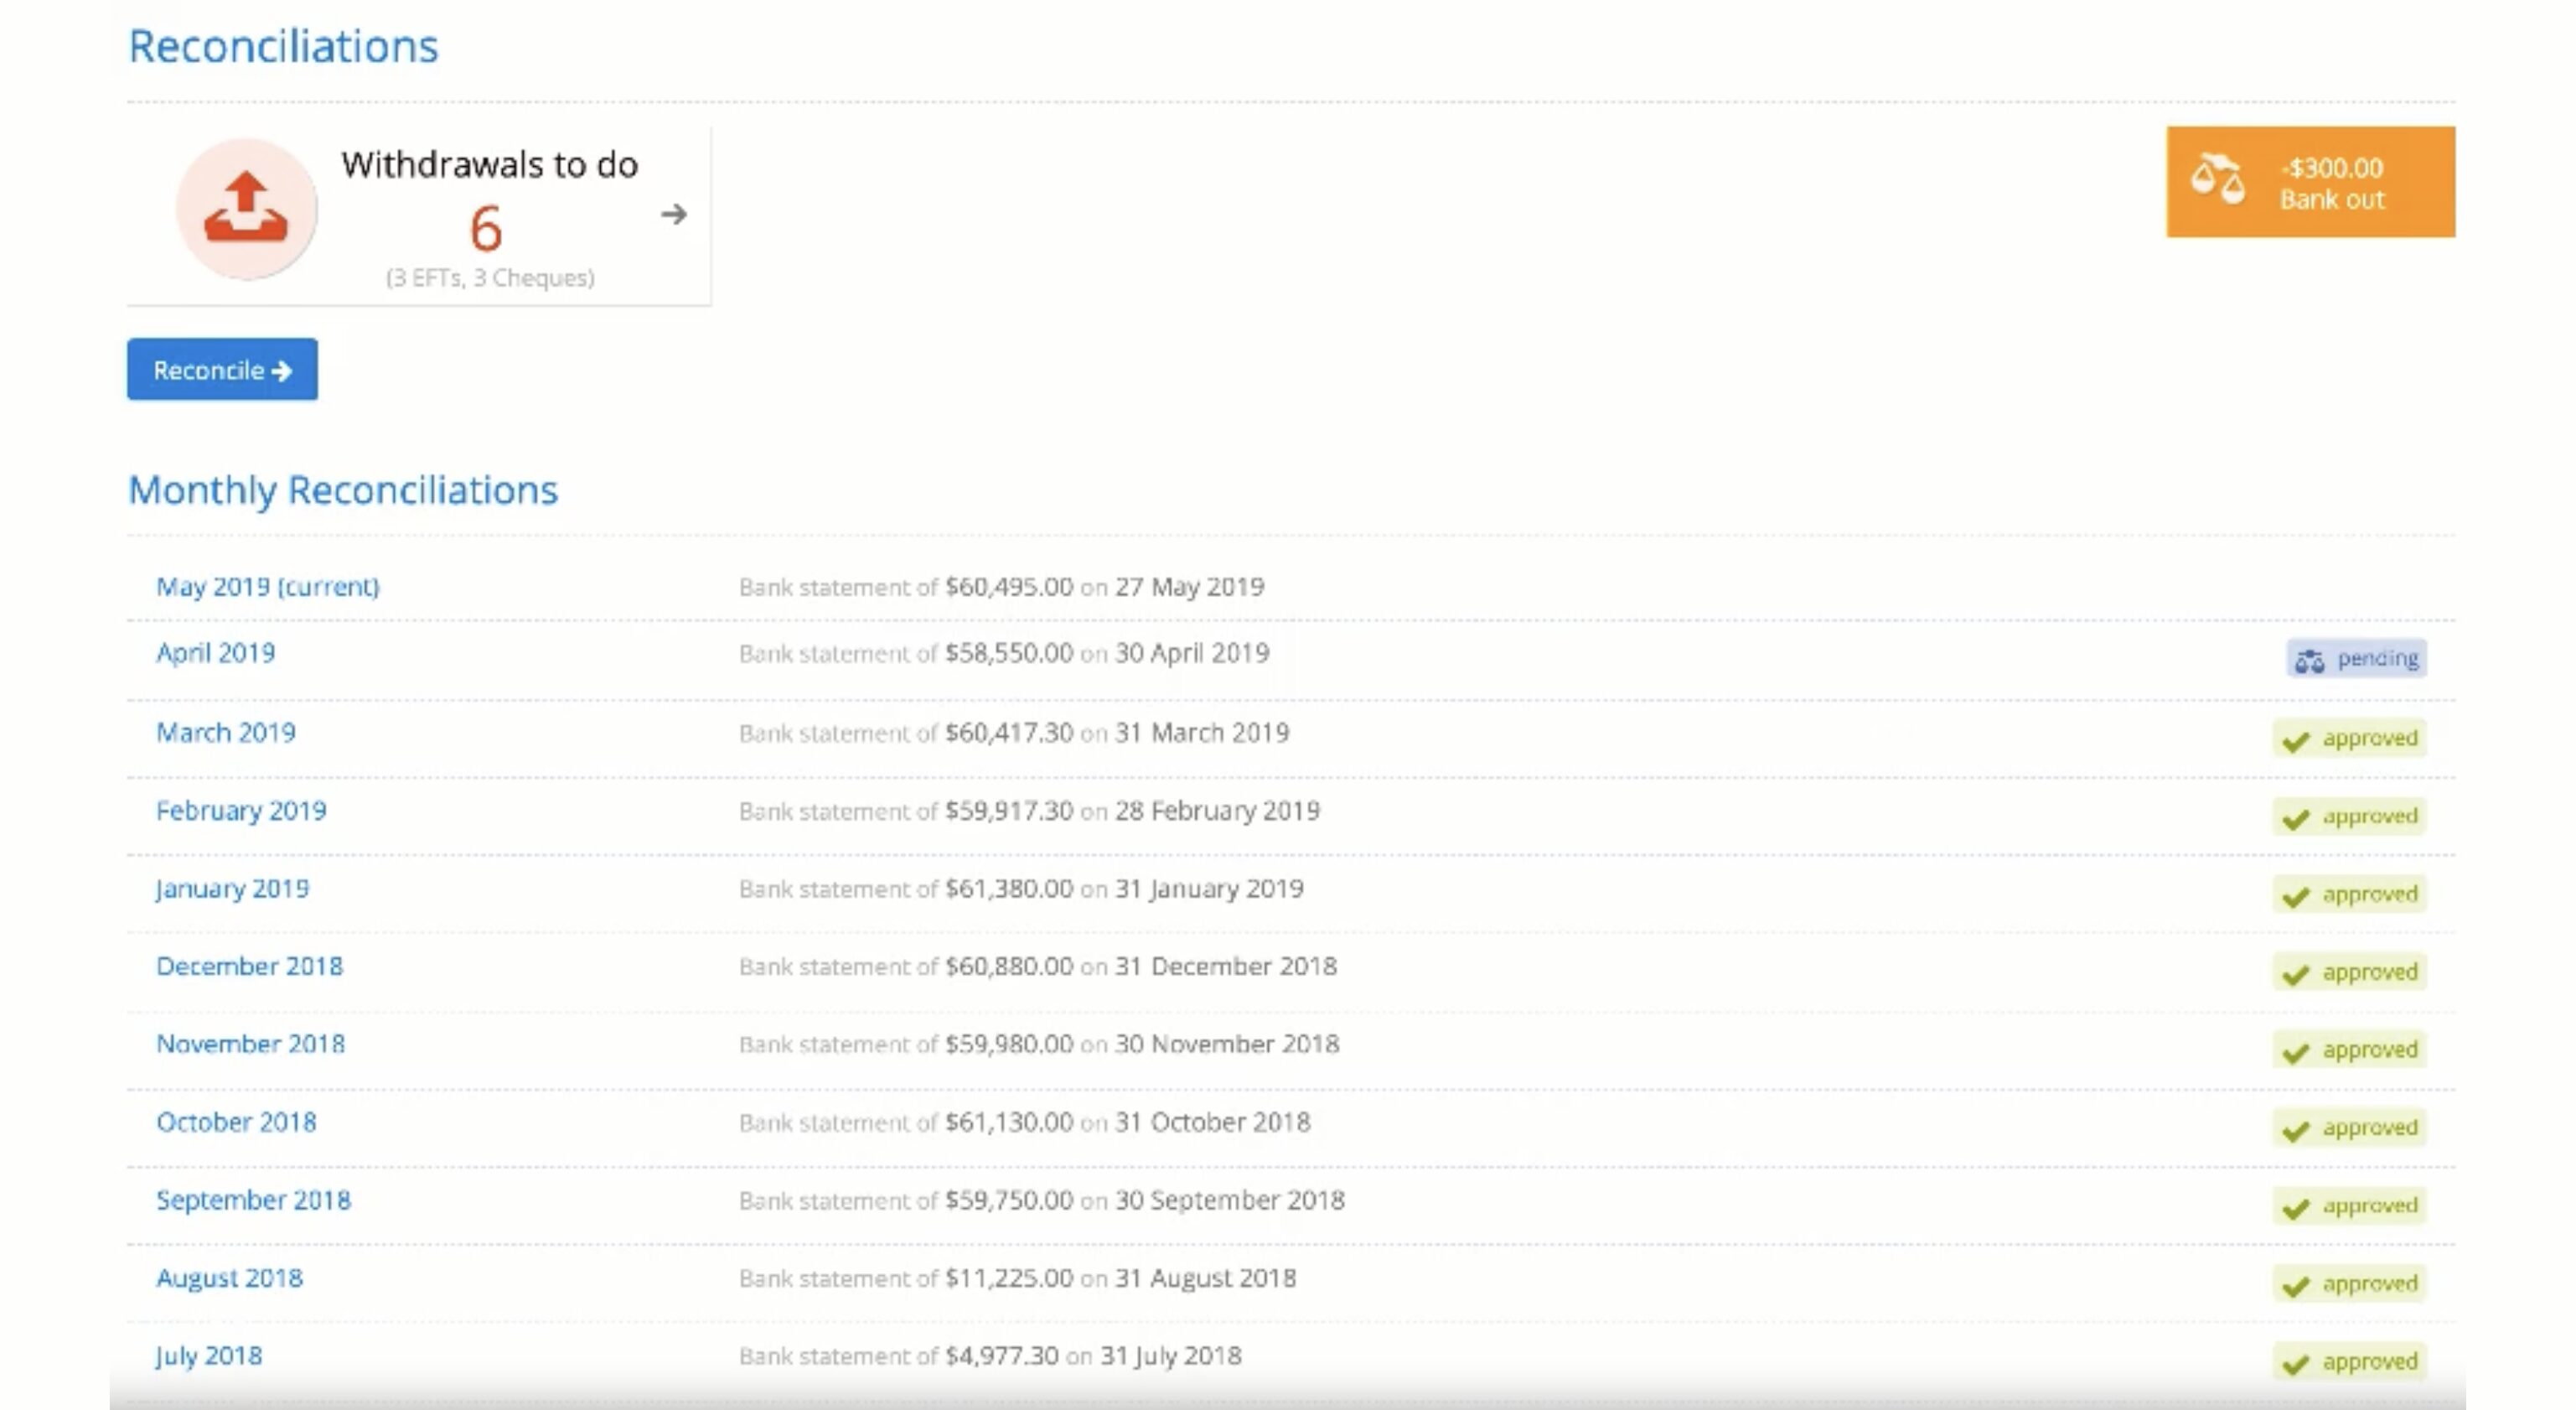This screenshot has width=2576, height=1410.
Task: Open the October 2018 reconciliation
Action: 236,1122
